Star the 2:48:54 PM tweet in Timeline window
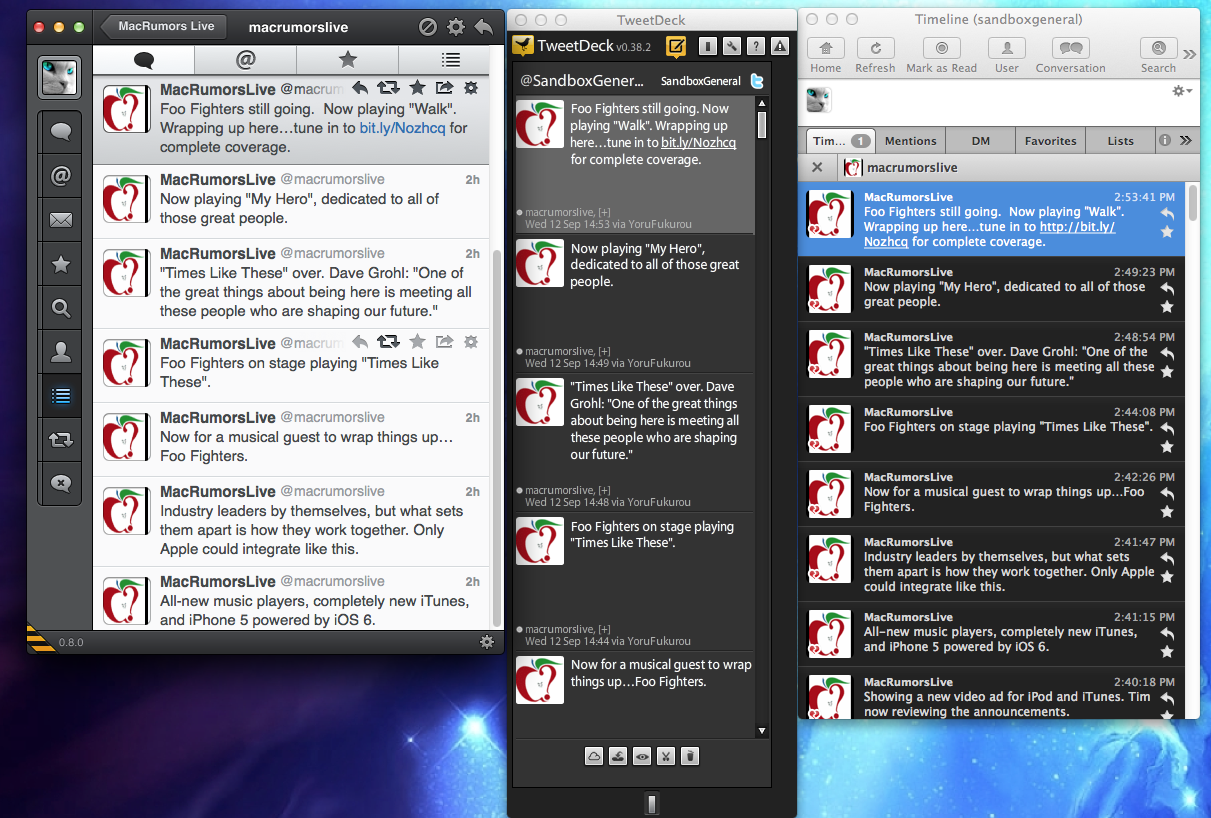Image resolution: width=1211 pixels, height=818 pixels. pos(1167,372)
